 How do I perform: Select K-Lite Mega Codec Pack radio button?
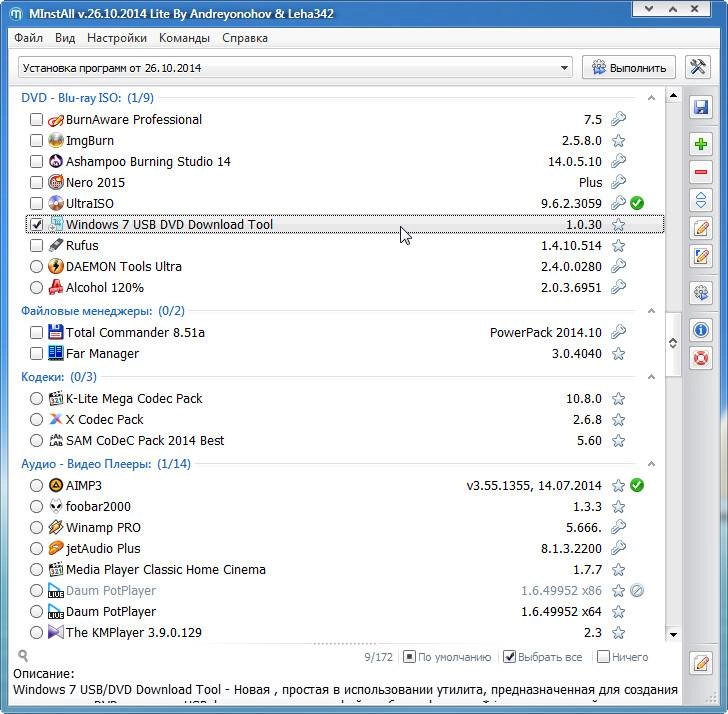tap(36, 399)
